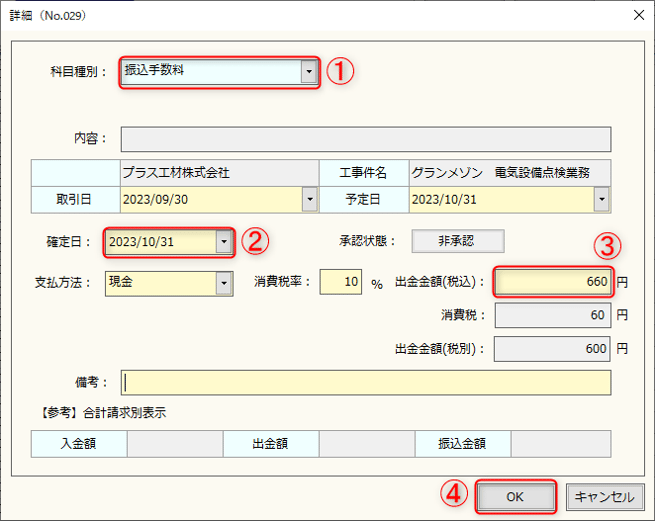655x521 pixels.
Task: Open the 支払方法 dropdown arrow
Action: [x=224, y=283]
